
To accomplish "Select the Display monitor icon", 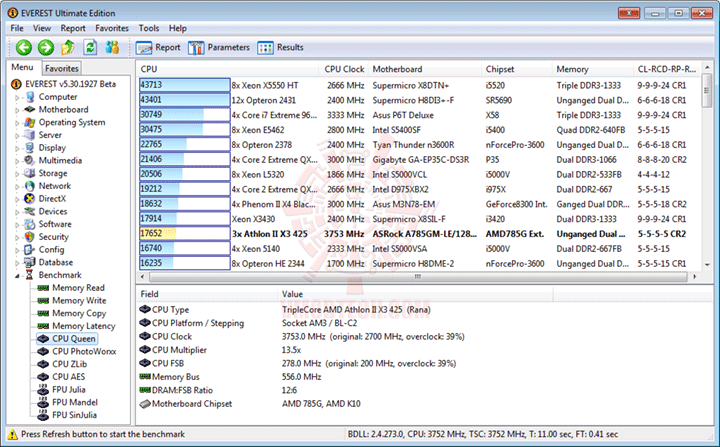I will click(x=30, y=147).
